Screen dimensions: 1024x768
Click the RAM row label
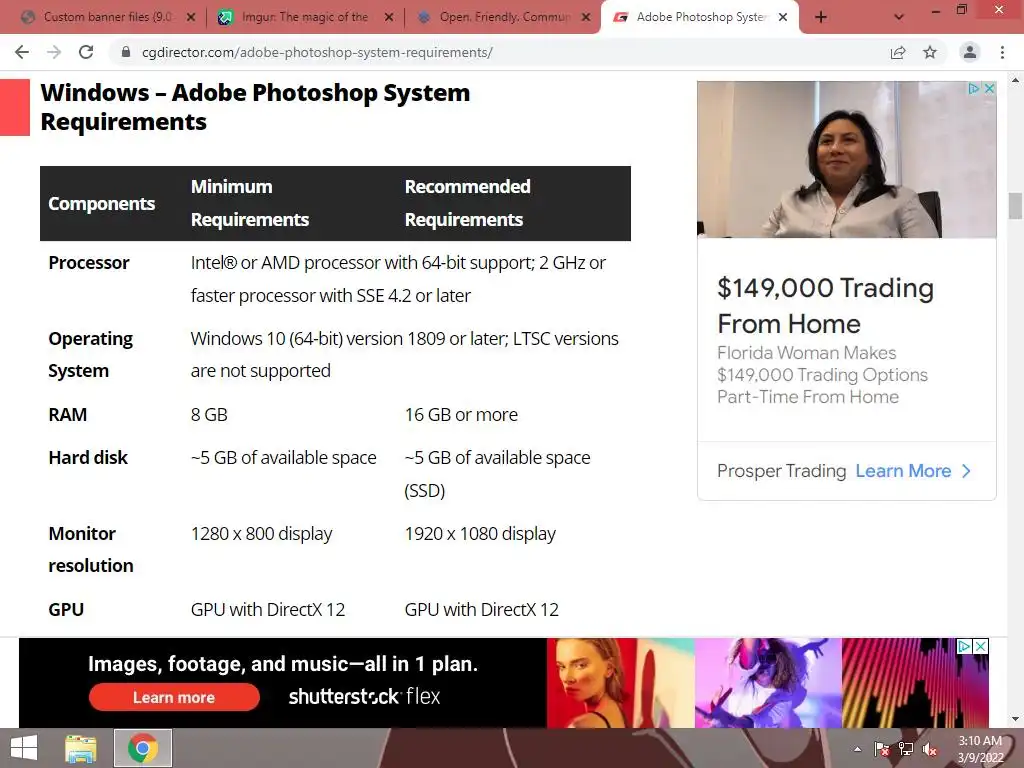(x=67, y=415)
